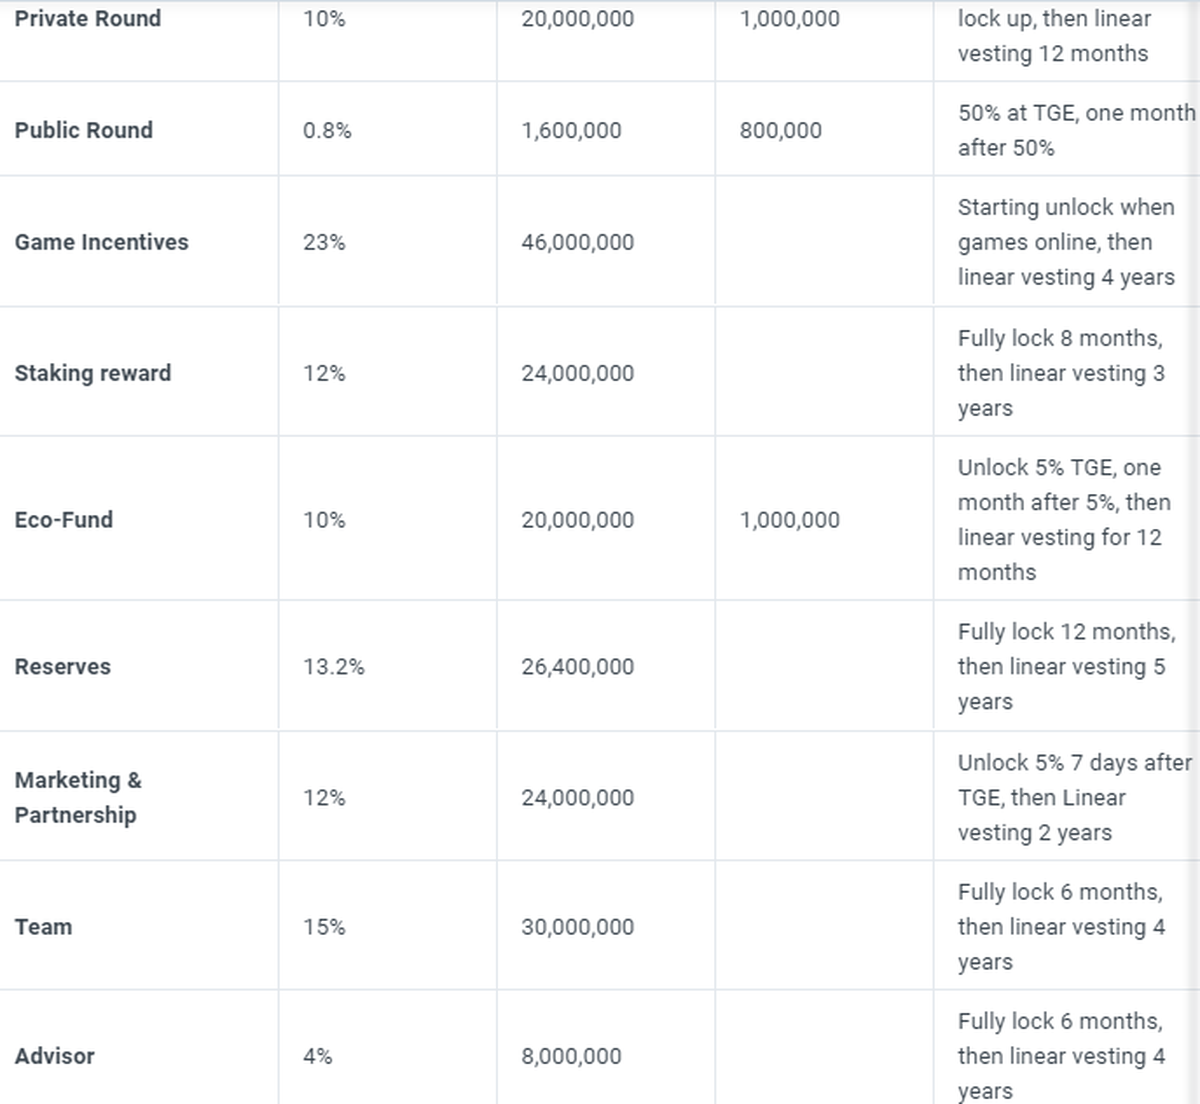Select the Staking reward row label
1200x1104 pixels.
pos(93,373)
